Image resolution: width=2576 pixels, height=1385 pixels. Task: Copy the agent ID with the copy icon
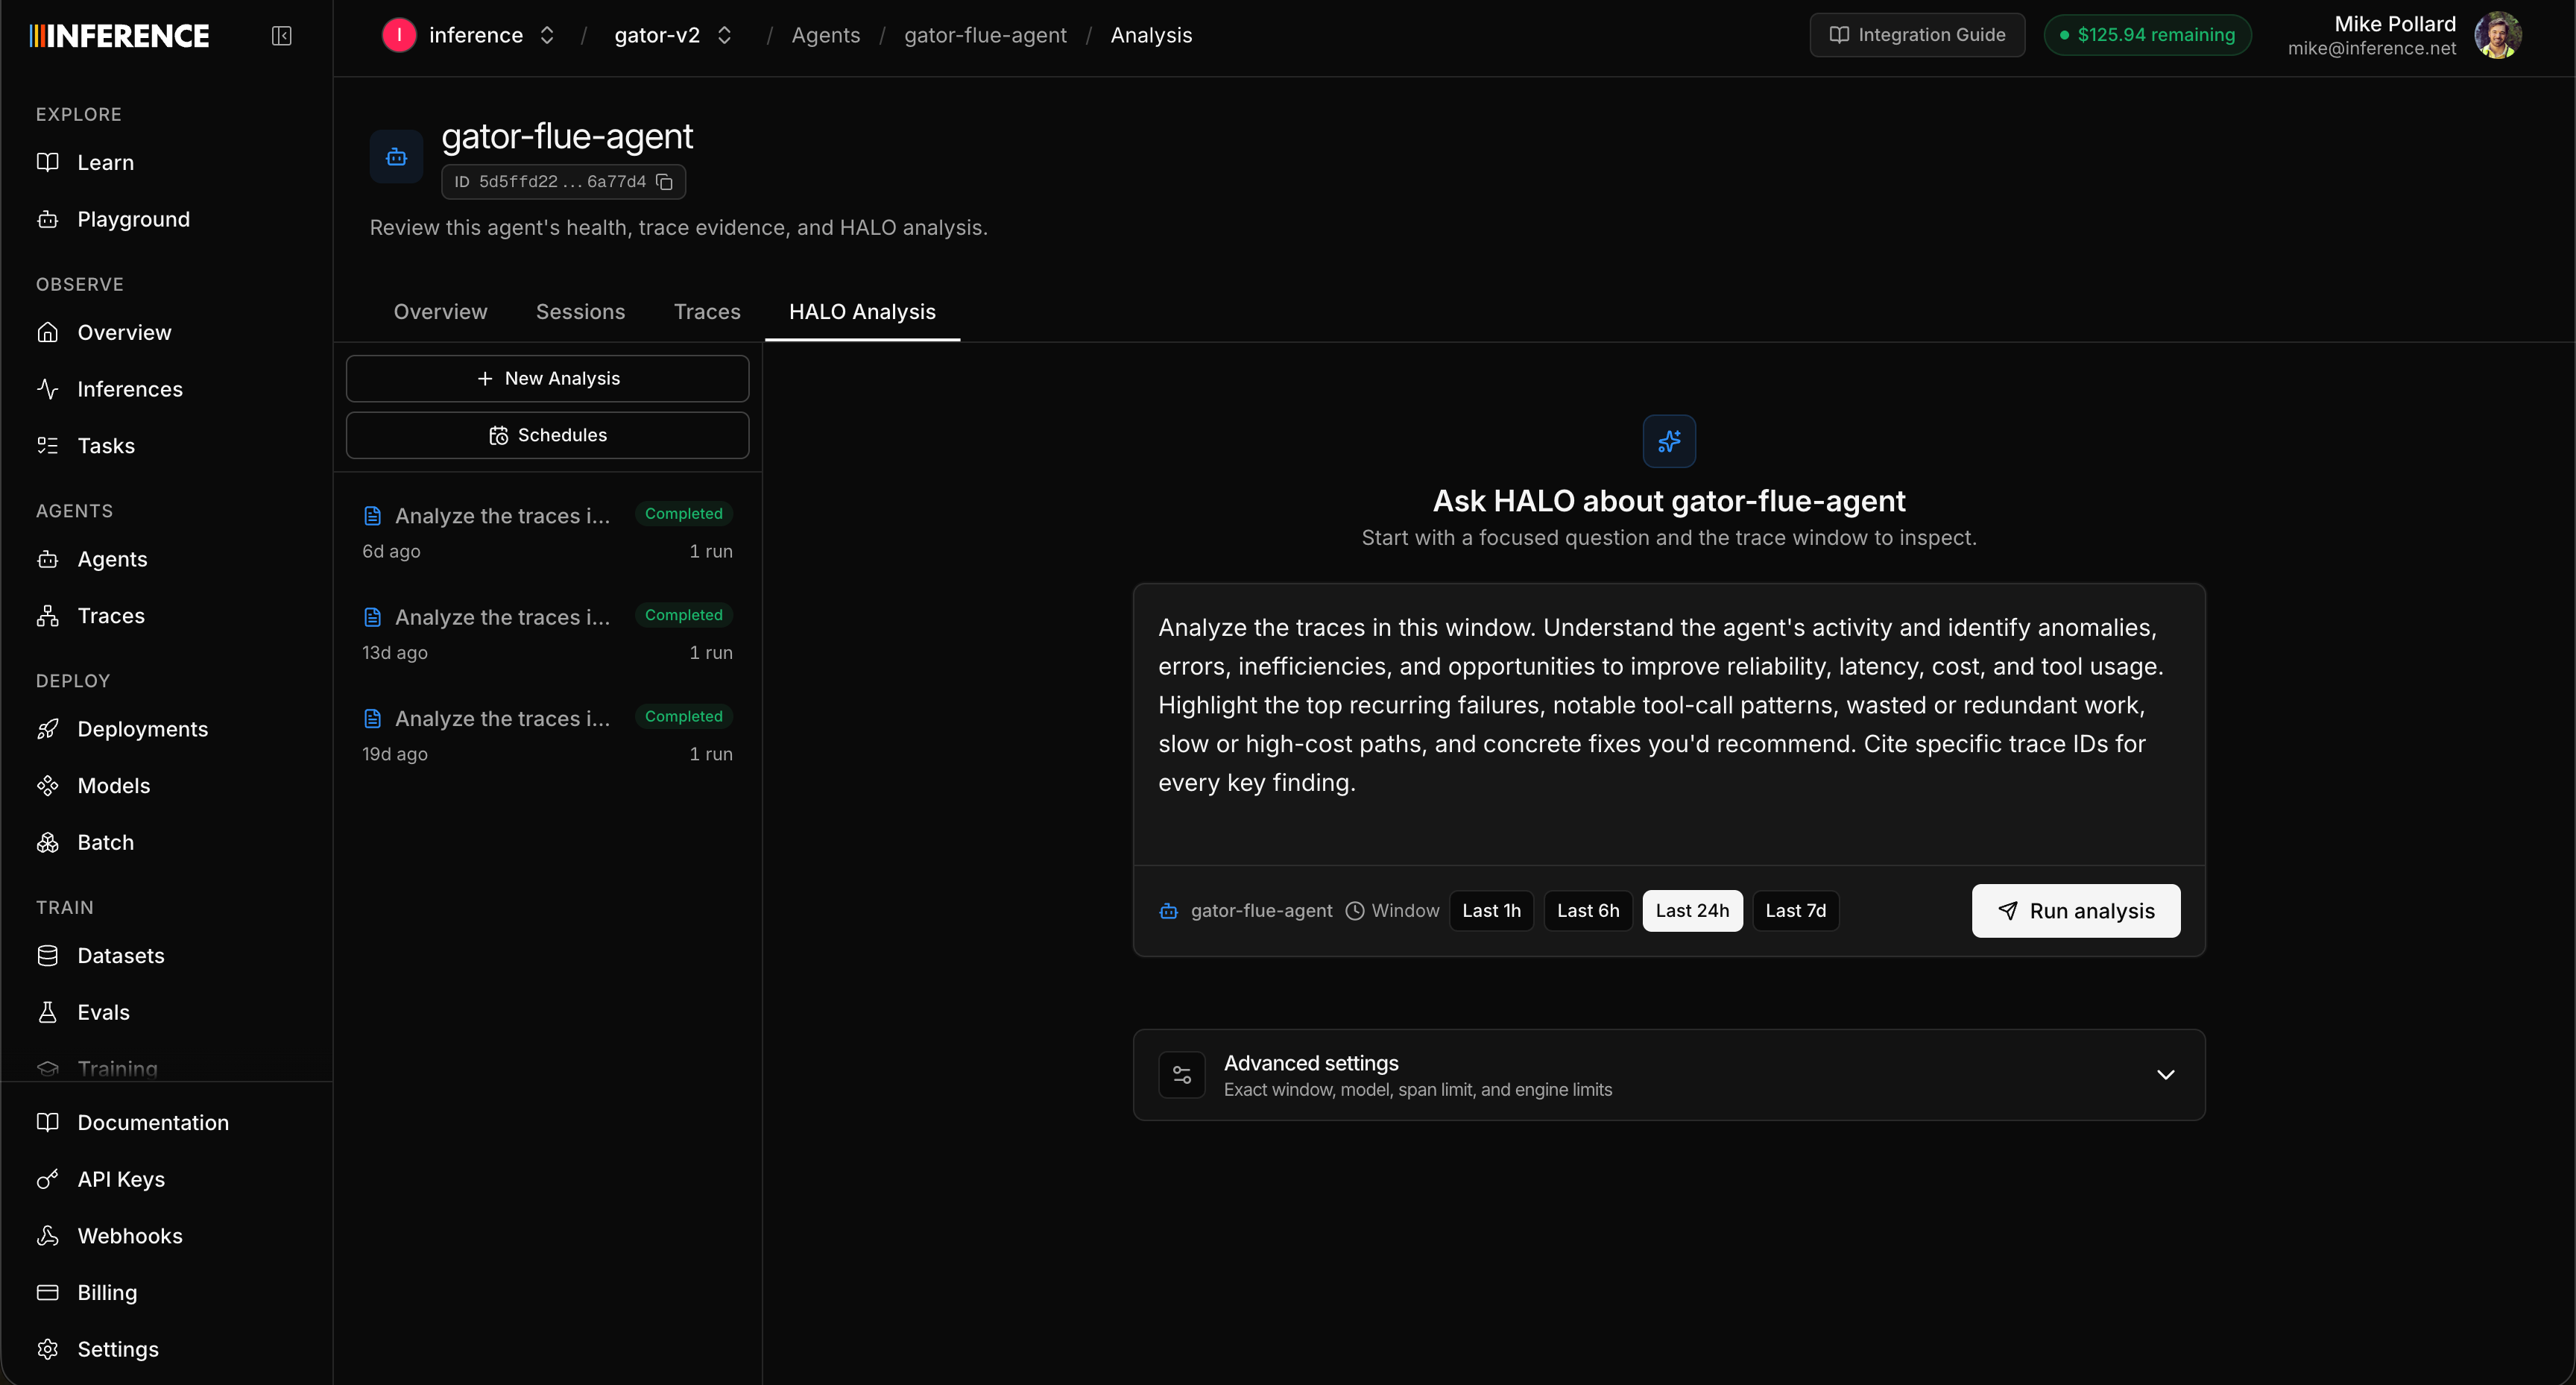point(664,181)
